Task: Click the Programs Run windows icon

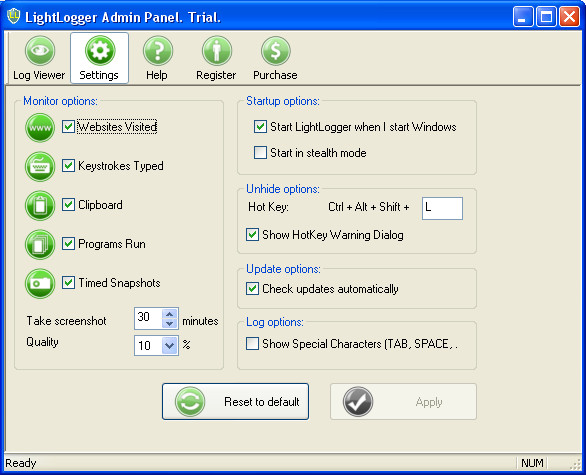Action: [40, 244]
